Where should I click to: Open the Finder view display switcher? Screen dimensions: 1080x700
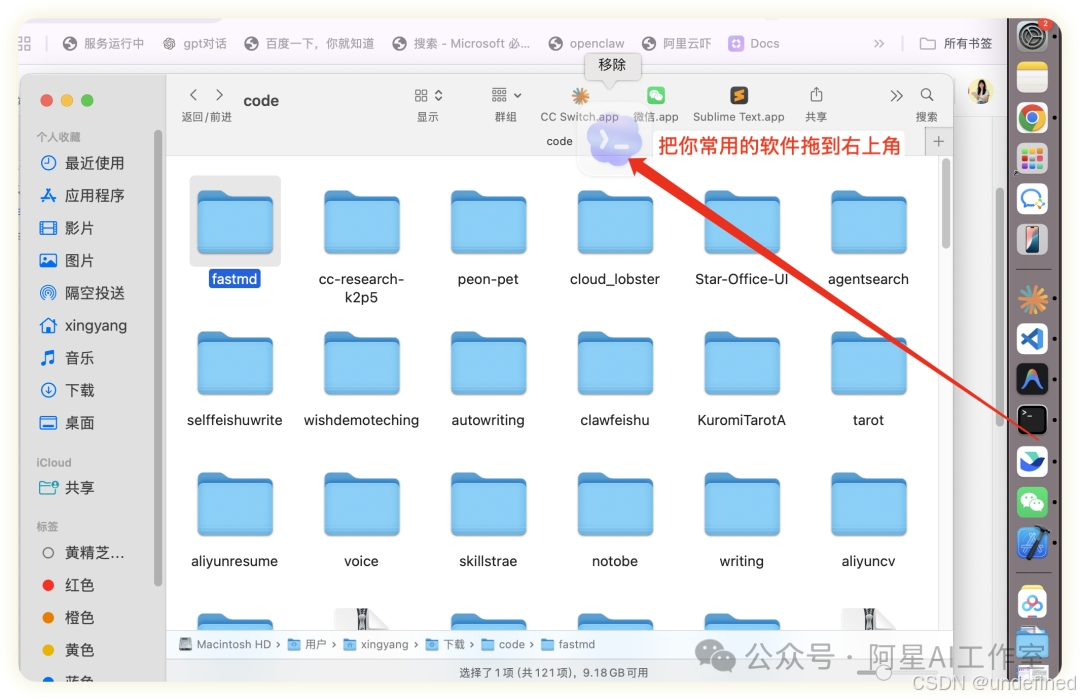pos(428,95)
